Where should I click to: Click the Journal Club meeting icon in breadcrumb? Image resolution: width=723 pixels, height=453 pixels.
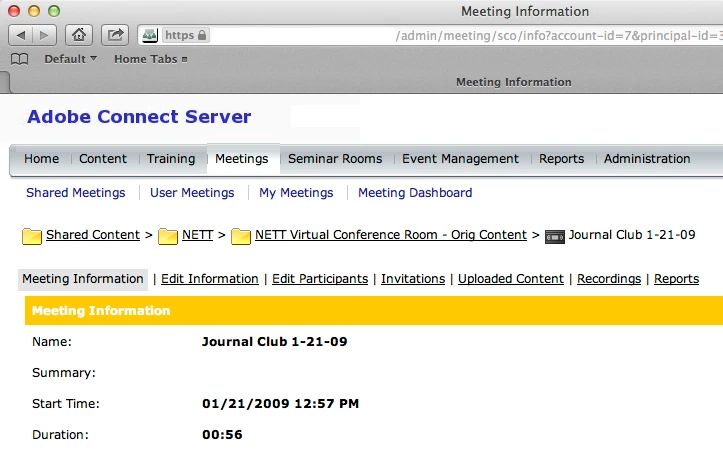pos(555,237)
